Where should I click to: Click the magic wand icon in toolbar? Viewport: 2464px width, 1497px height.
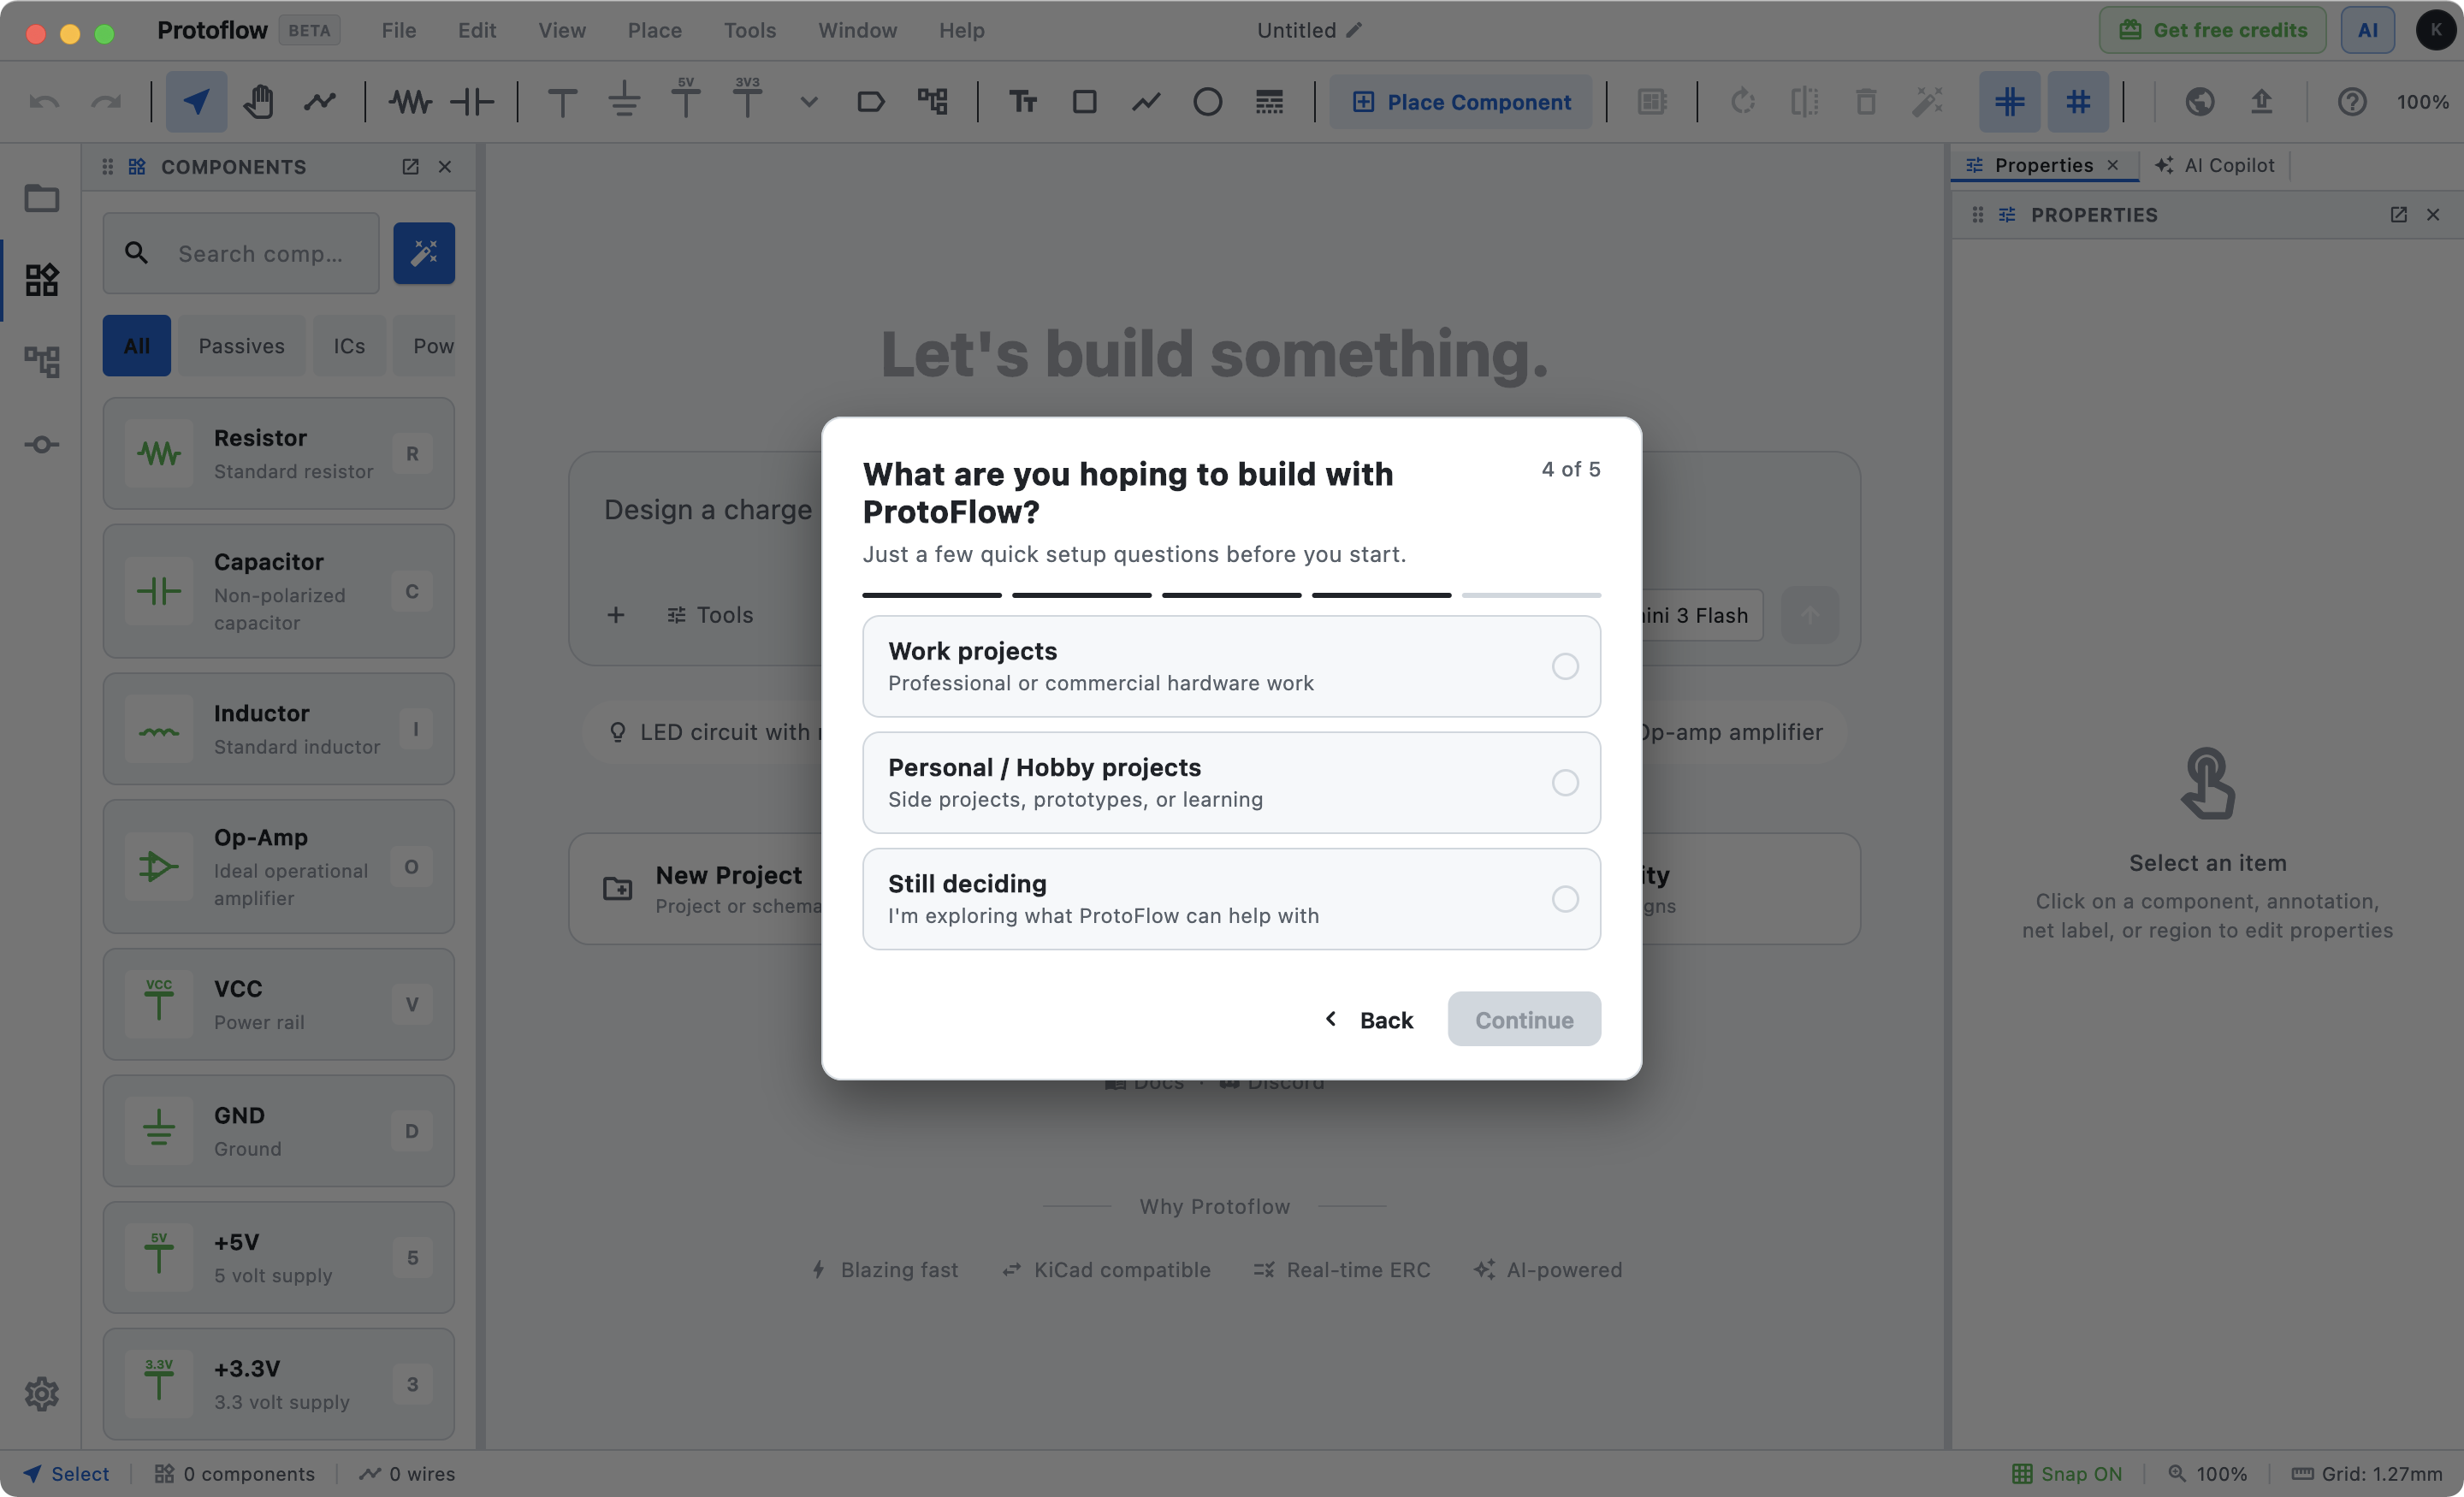click(x=1928, y=101)
